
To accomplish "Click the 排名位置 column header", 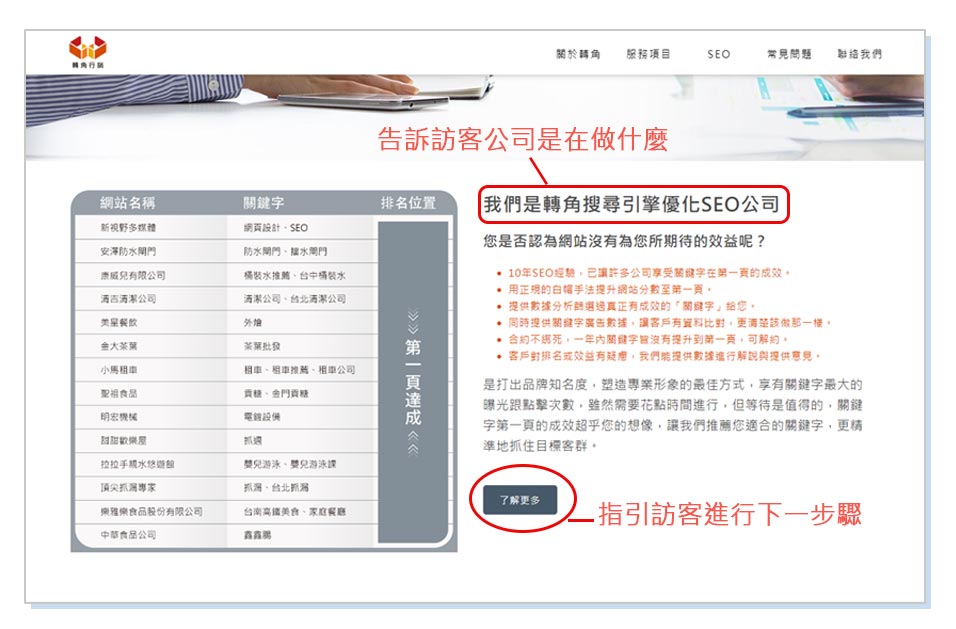I will (x=408, y=203).
